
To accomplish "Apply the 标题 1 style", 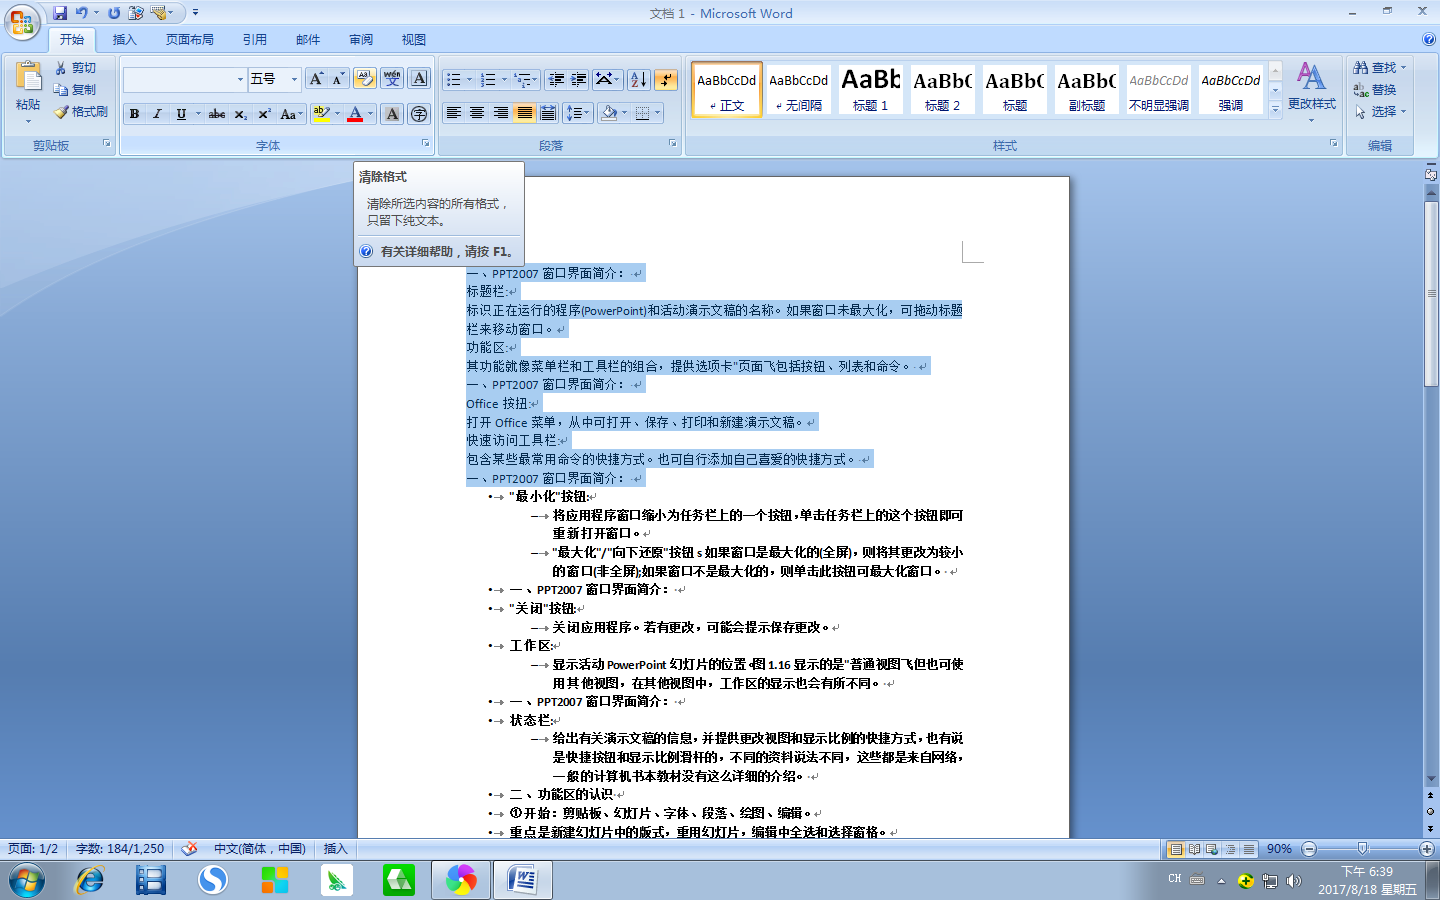I will (x=870, y=89).
